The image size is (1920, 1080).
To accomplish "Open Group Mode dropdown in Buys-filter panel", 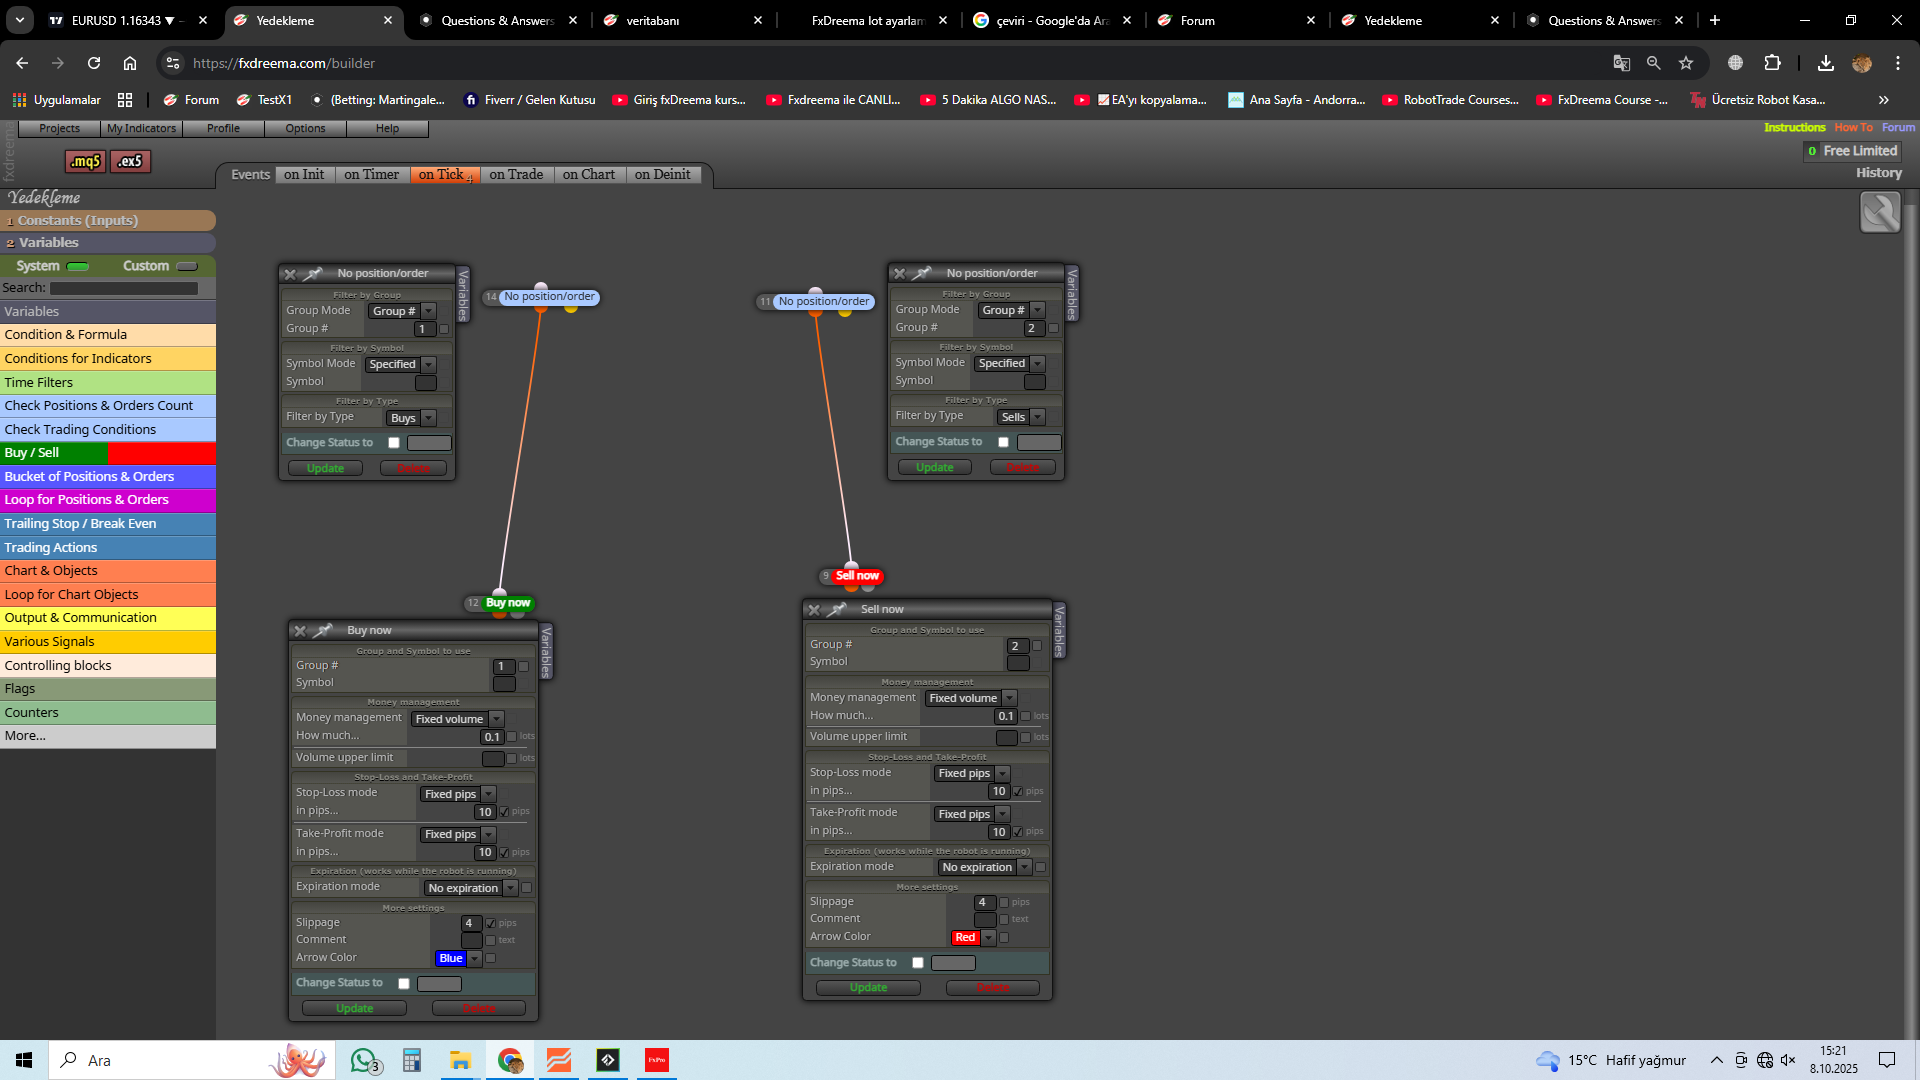I will [402, 311].
